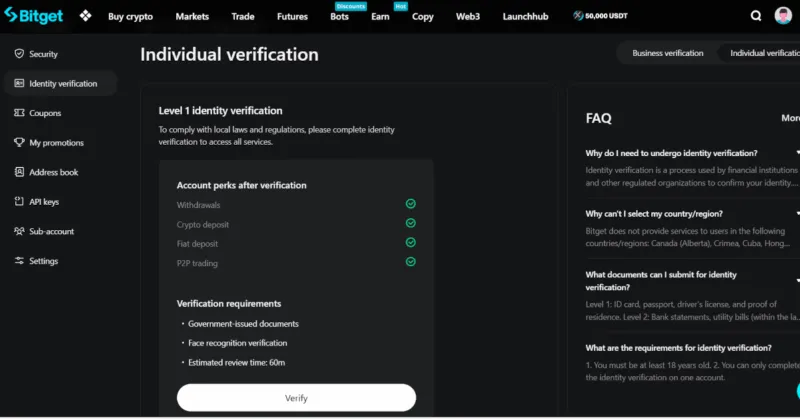Image resolution: width=800 pixels, height=419 pixels.
Task: Click the 'P2P trading' perk label
Action: pyautogui.click(x=197, y=263)
